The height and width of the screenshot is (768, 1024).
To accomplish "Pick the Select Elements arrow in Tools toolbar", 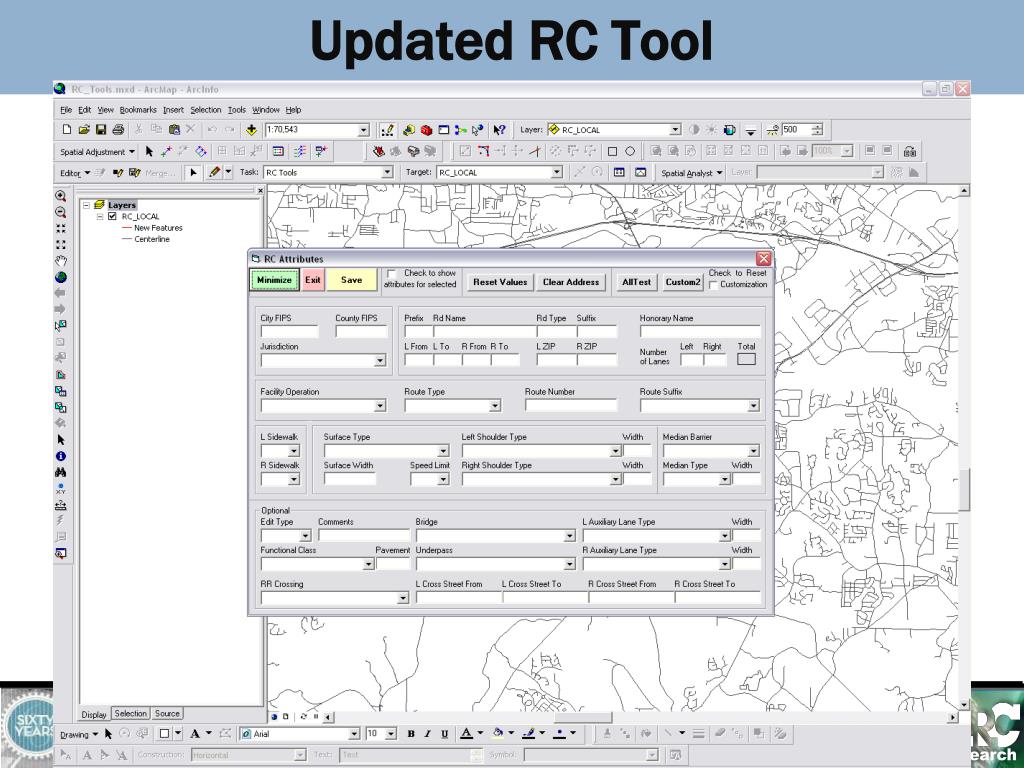I will [x=61, y=440].
